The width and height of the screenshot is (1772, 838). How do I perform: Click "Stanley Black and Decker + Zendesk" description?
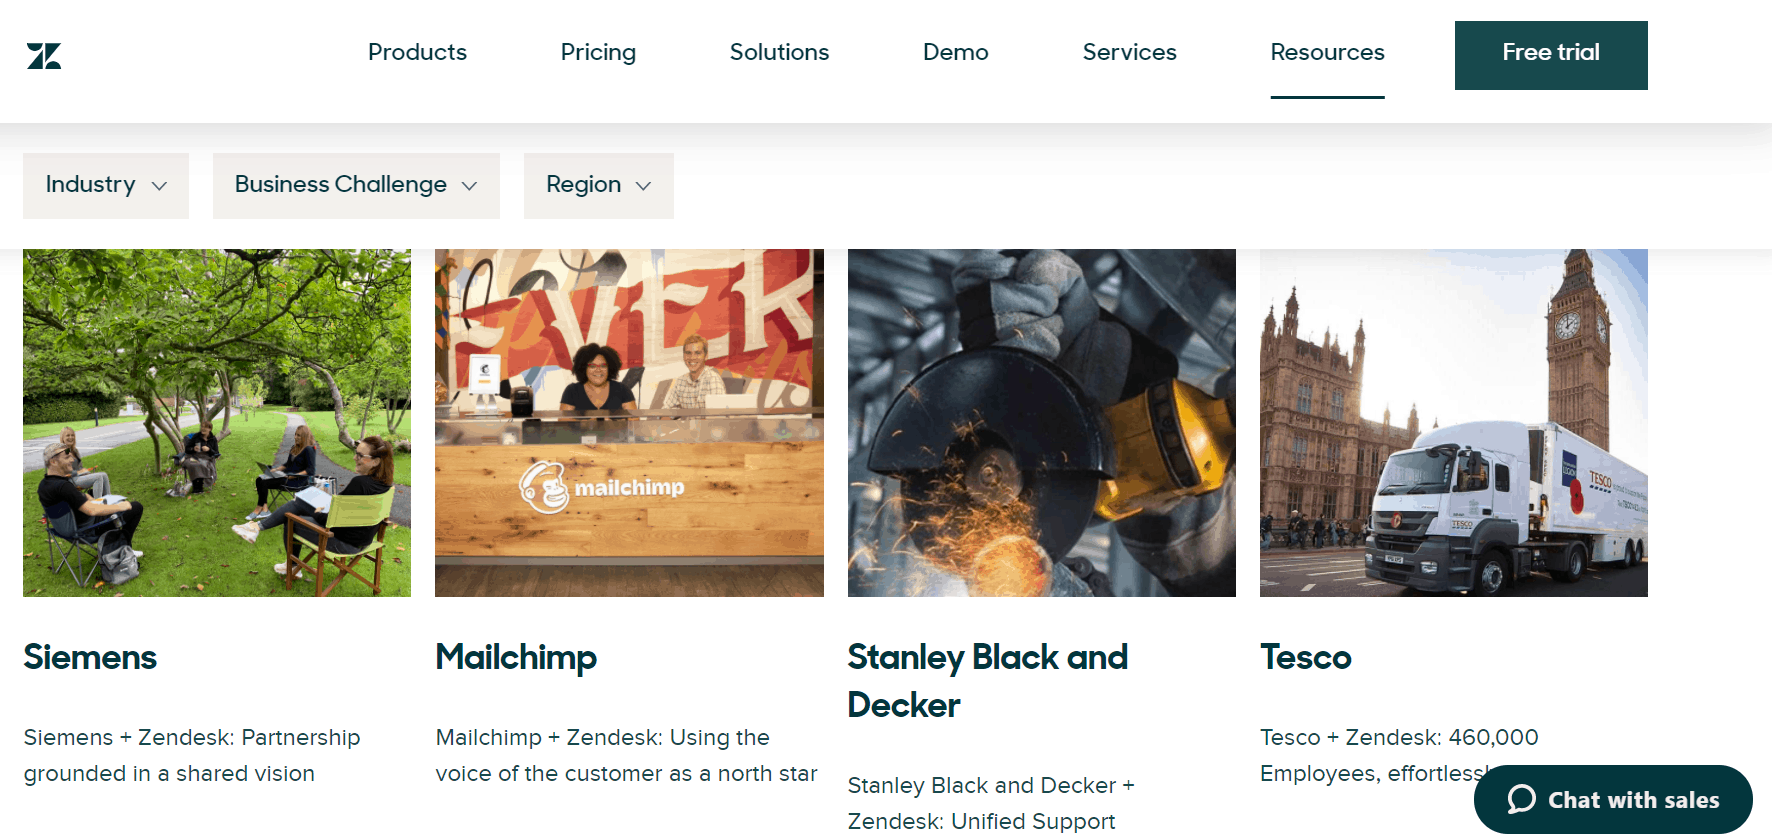(x=991, y=803)
